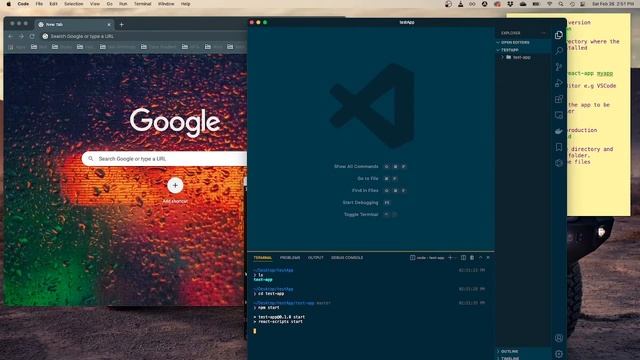Click the menu bar clock and date
The image size is (640, 360).
[x=613, y=4]
